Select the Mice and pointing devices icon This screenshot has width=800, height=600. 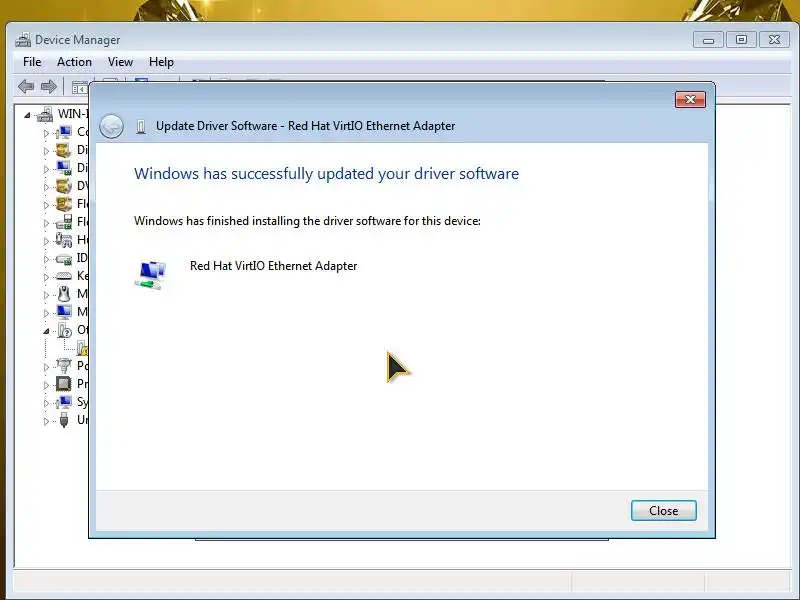pos(64,294)
